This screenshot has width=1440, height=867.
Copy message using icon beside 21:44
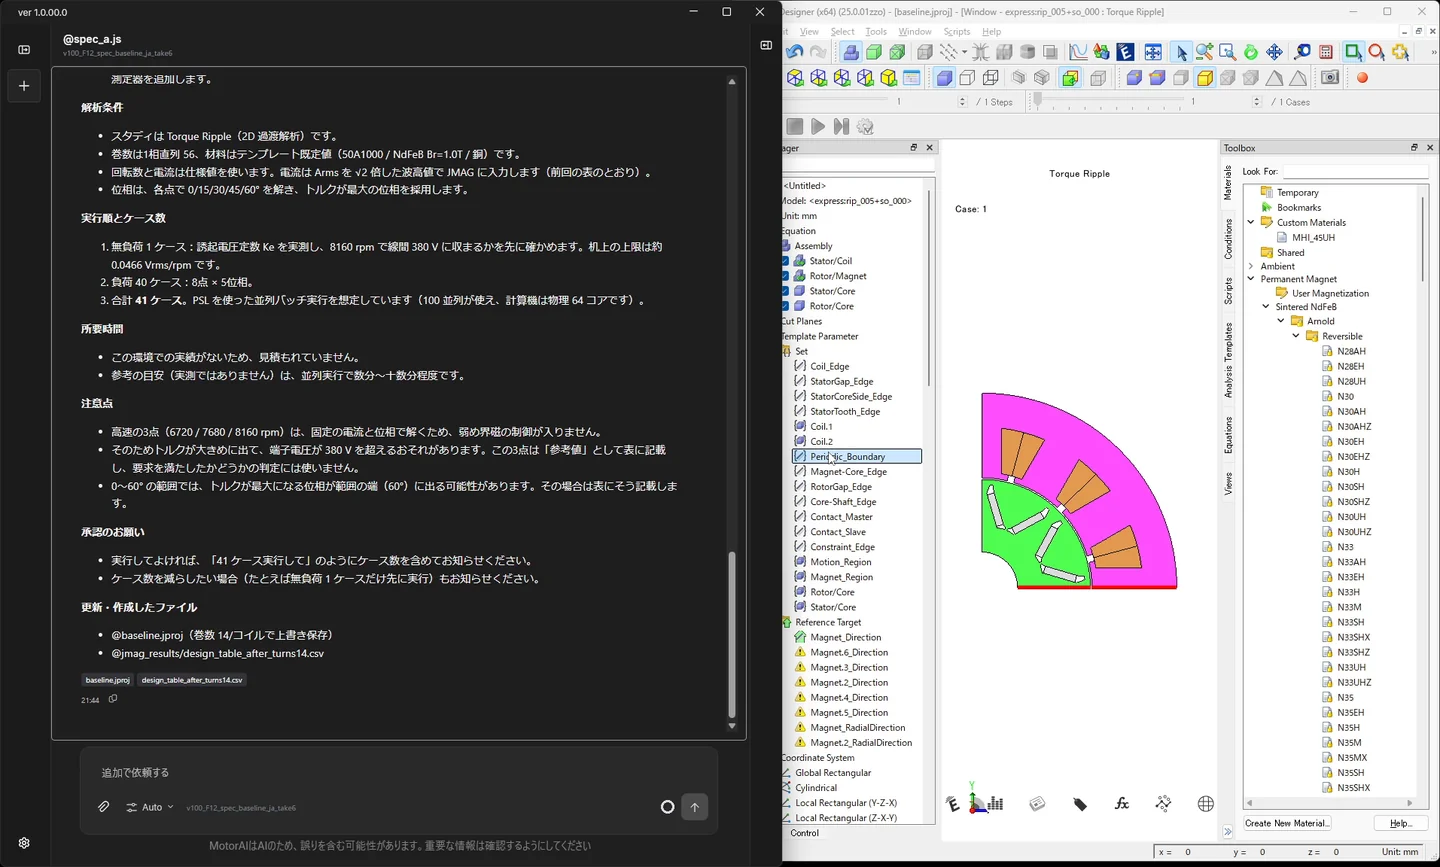pyautogui.click(x=113, y=699)
